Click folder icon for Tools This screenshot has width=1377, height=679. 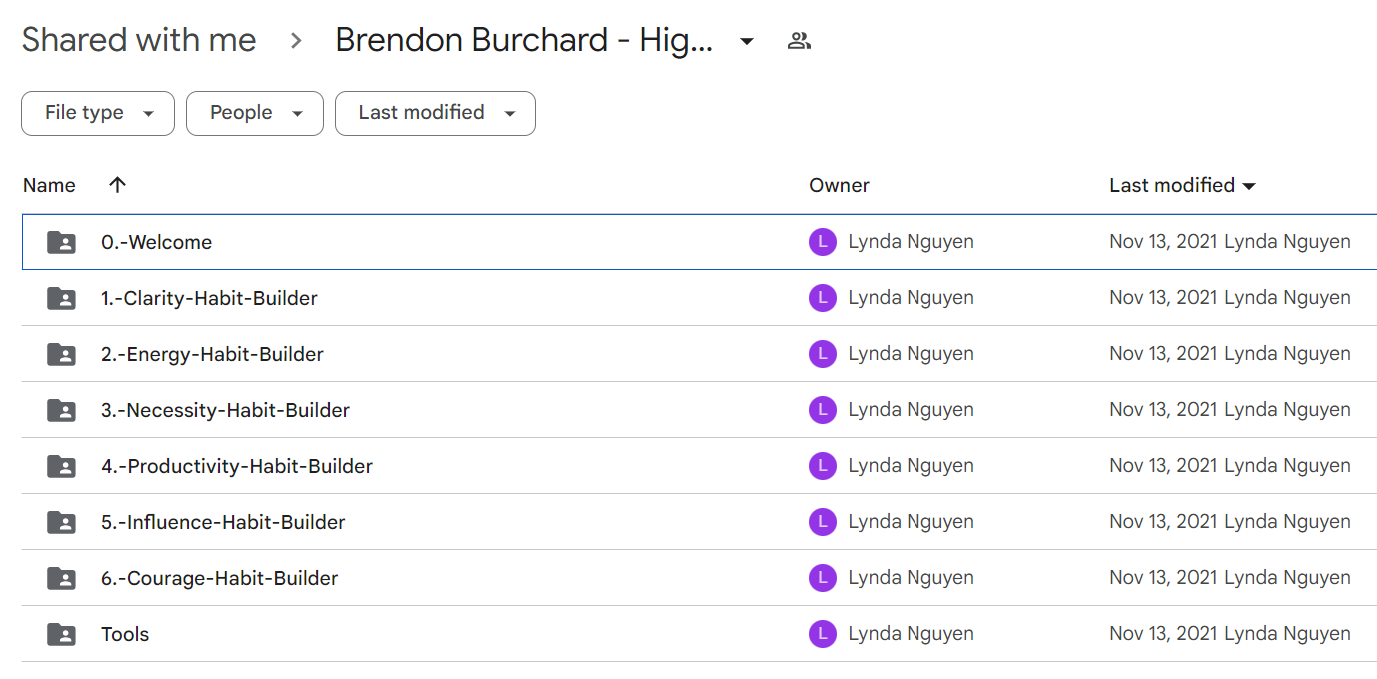point(61,634)
